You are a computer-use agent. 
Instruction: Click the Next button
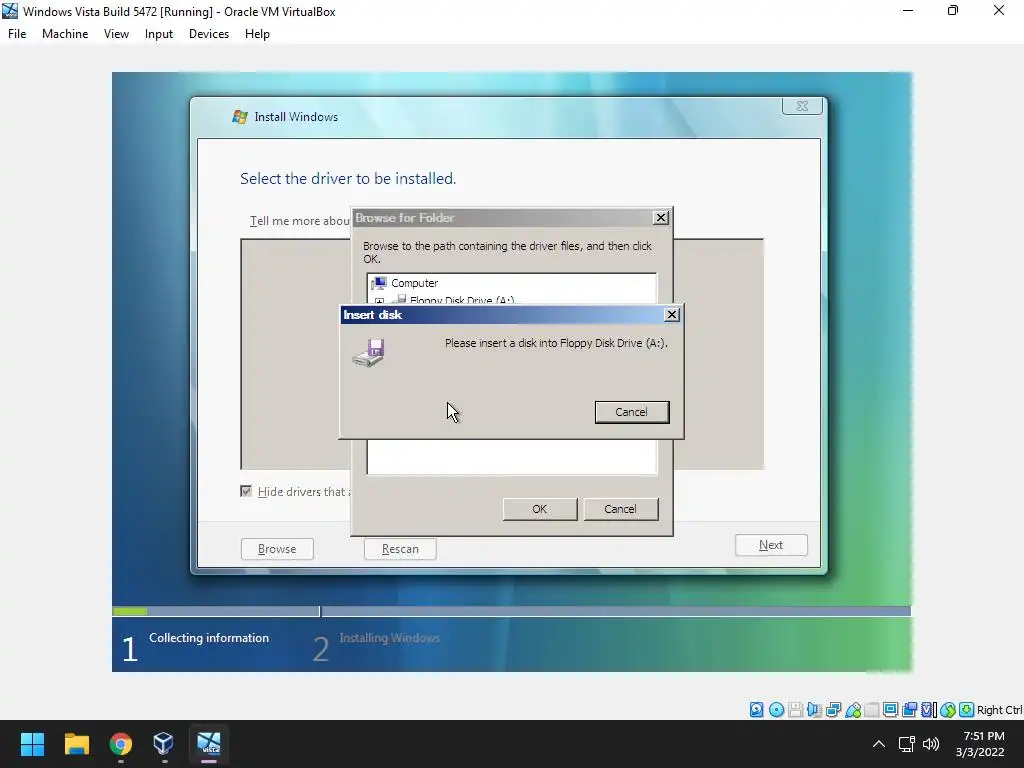[x=771, y=545]
